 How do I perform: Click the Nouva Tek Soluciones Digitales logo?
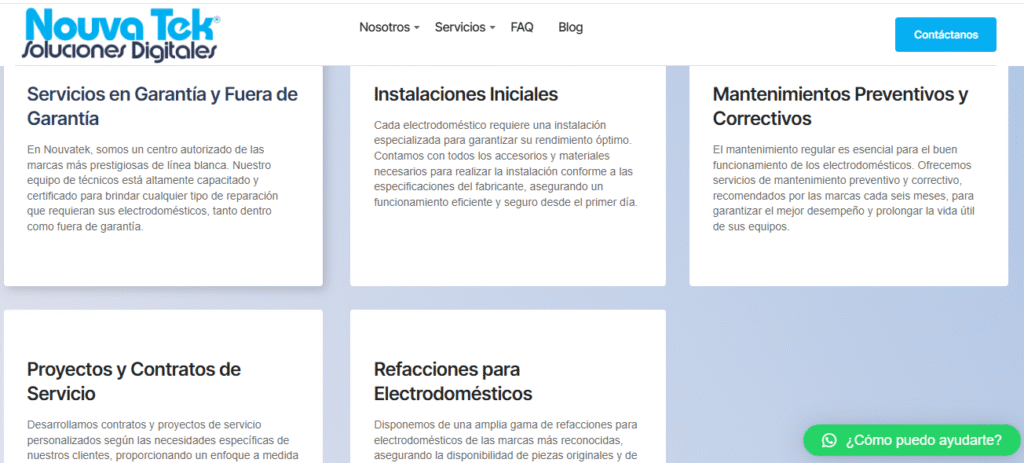pyautogui.click(x=120, y=34)
